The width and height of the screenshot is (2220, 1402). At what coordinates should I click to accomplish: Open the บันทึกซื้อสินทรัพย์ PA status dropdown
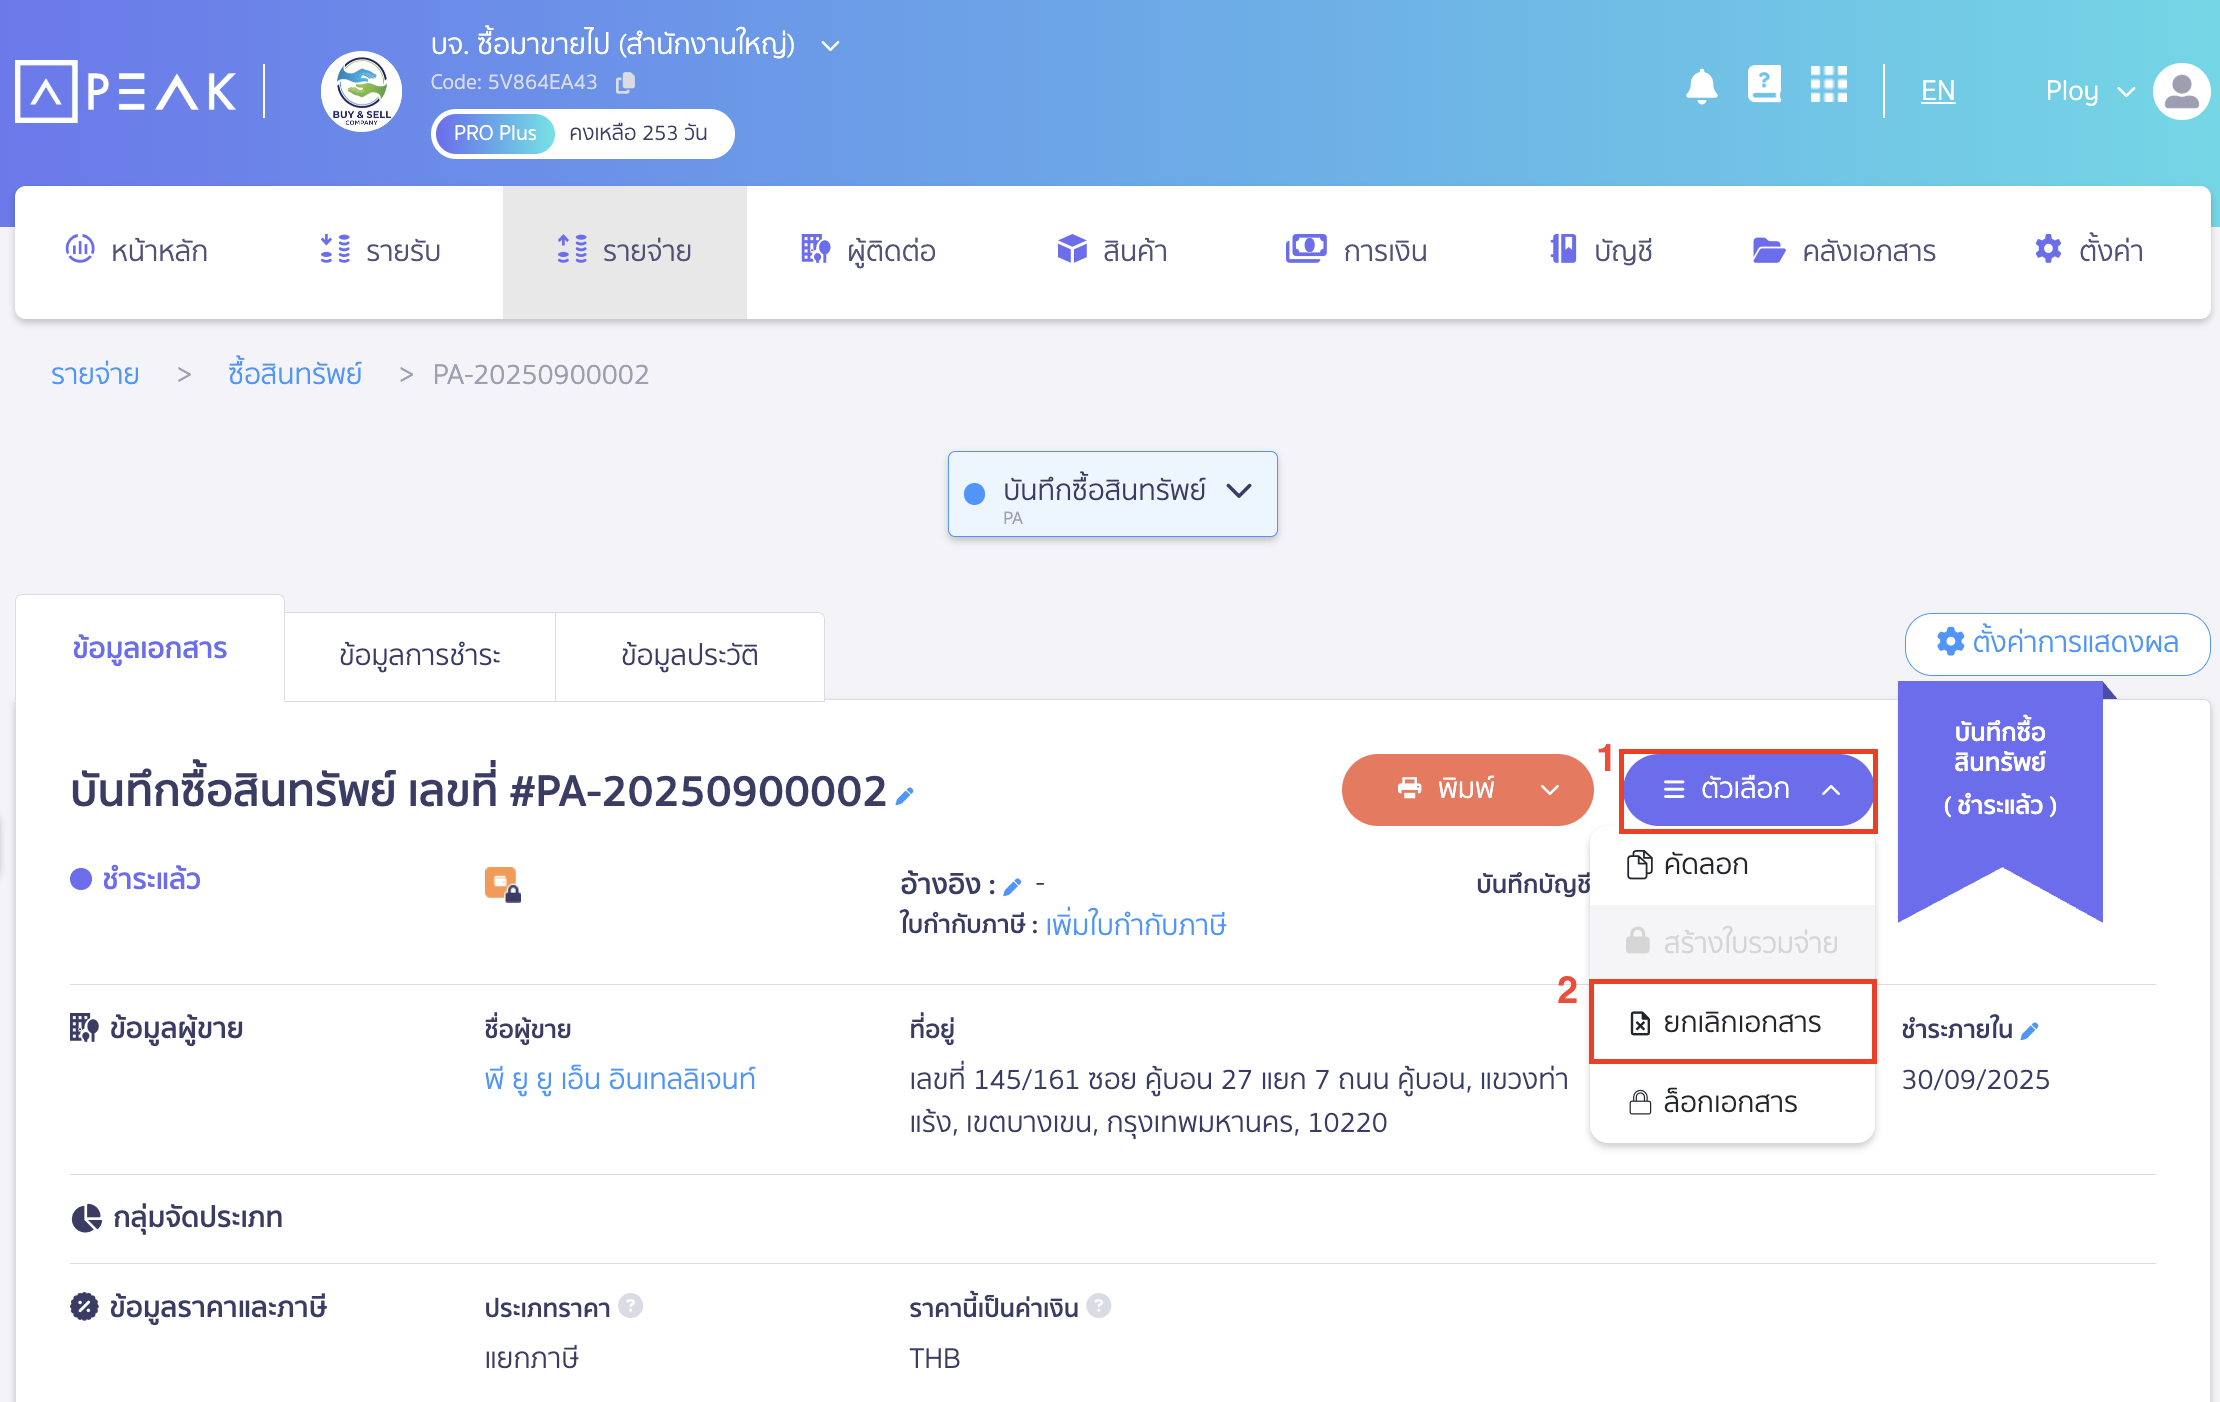(x=1112, y=494)
